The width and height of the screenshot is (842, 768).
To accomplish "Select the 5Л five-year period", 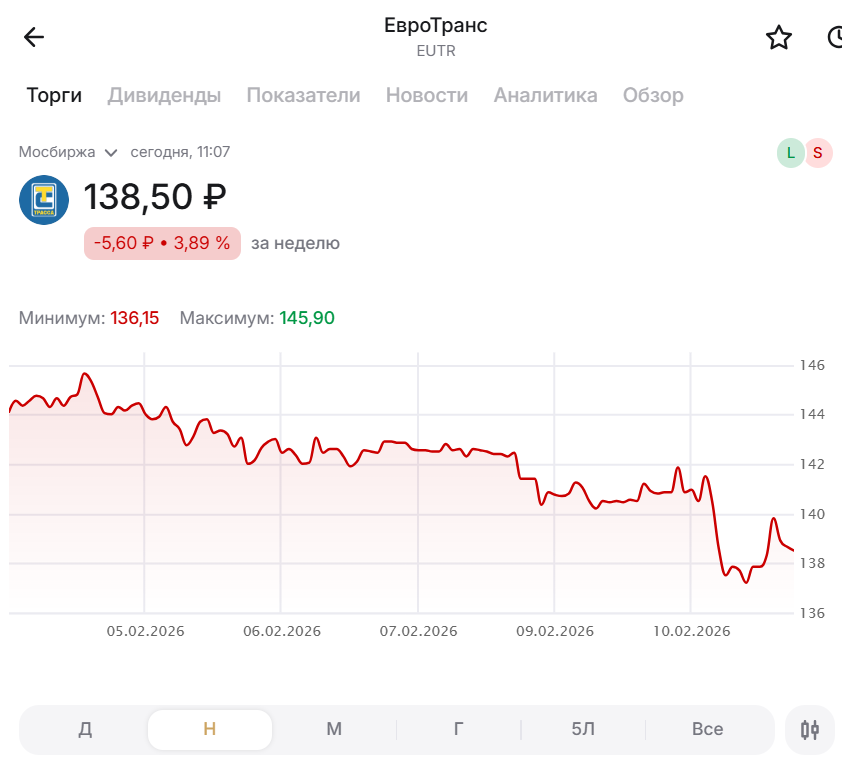I will point(583,729).
